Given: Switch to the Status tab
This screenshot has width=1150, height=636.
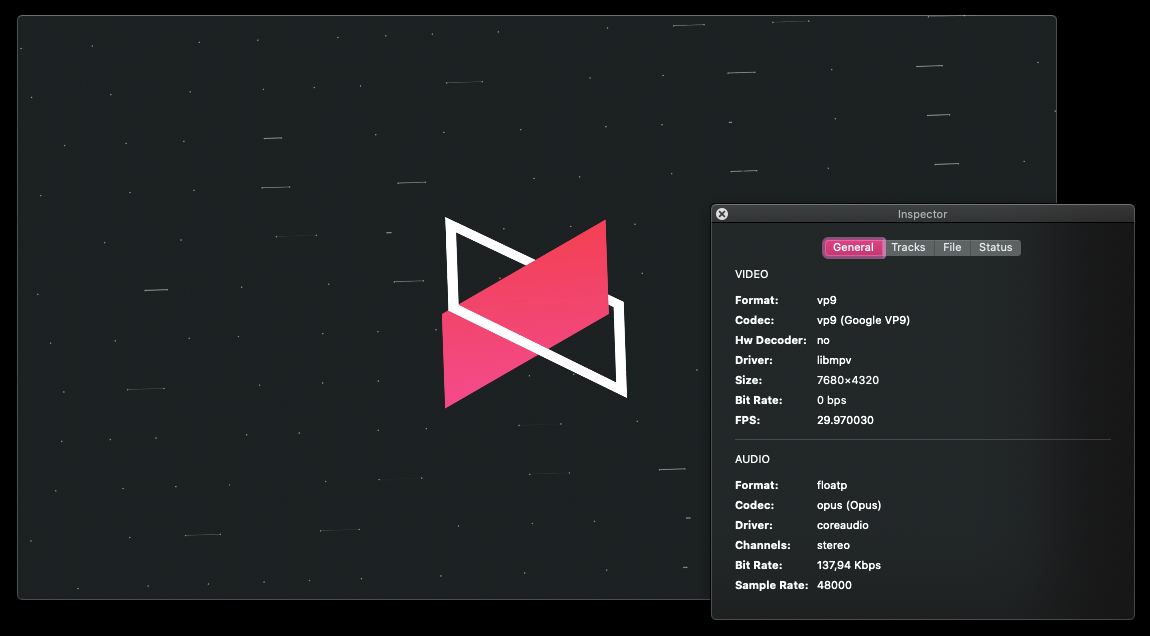Looking at the screenshot, I should [x=995, y=248].
